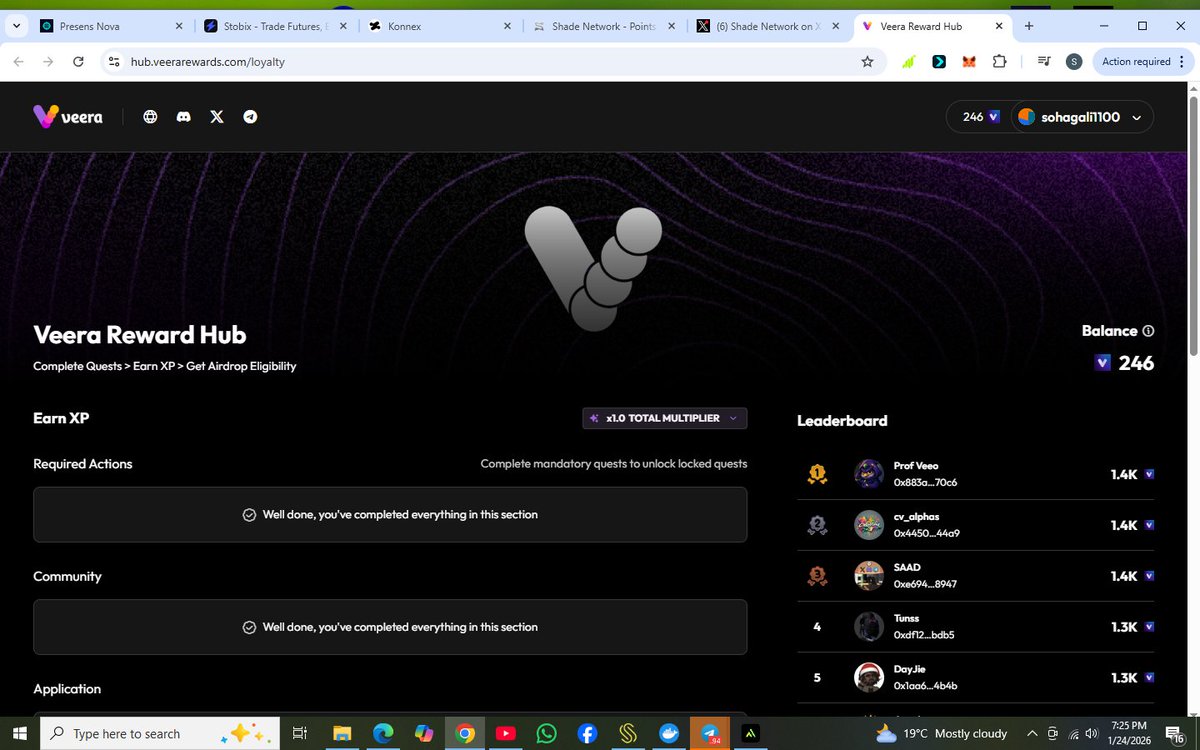
Task: Open the Windows Start menu
Action: coord(19,733)
